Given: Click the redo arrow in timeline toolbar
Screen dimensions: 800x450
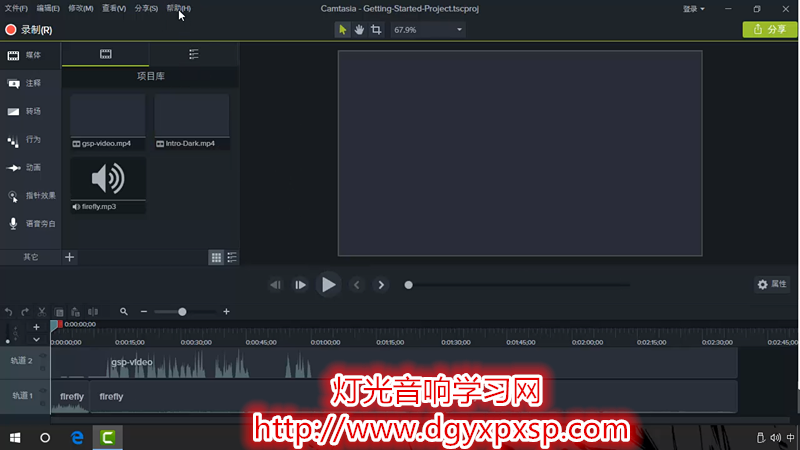Looking at the screenshot, I should (25, 312).
